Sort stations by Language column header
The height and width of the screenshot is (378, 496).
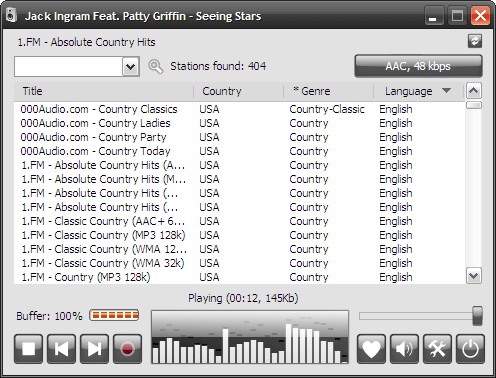click(x=419, y=91)
